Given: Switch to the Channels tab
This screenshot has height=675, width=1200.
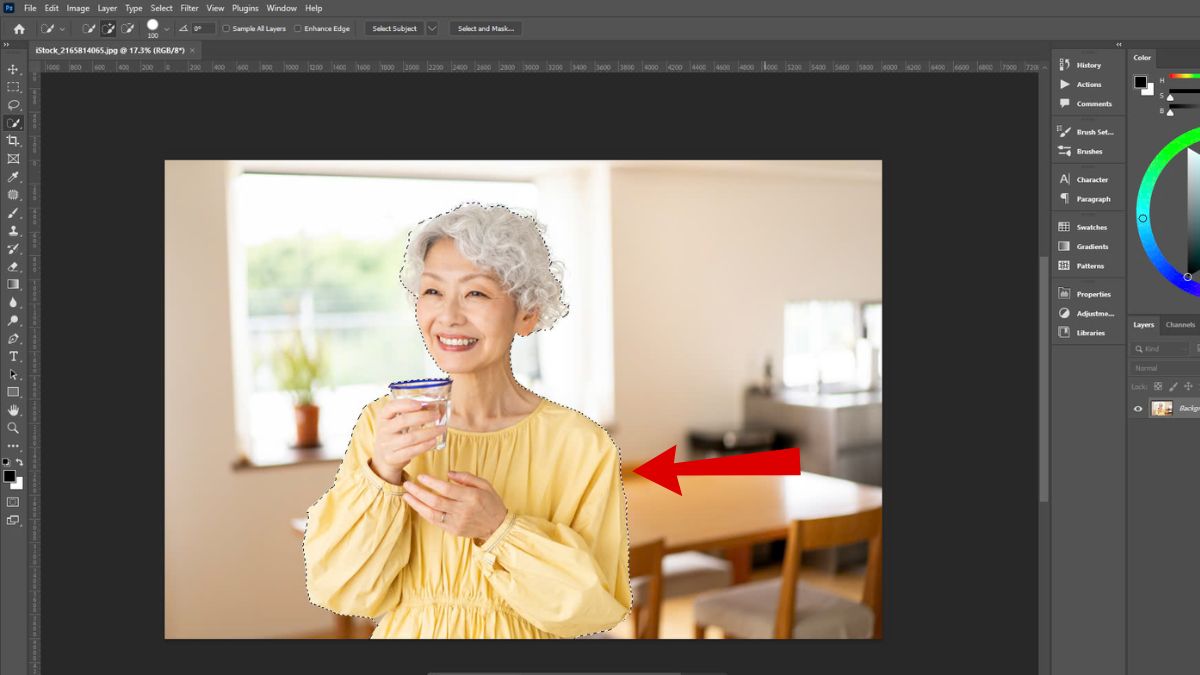Looking at the screenshot, I should tap(1180, 325).
